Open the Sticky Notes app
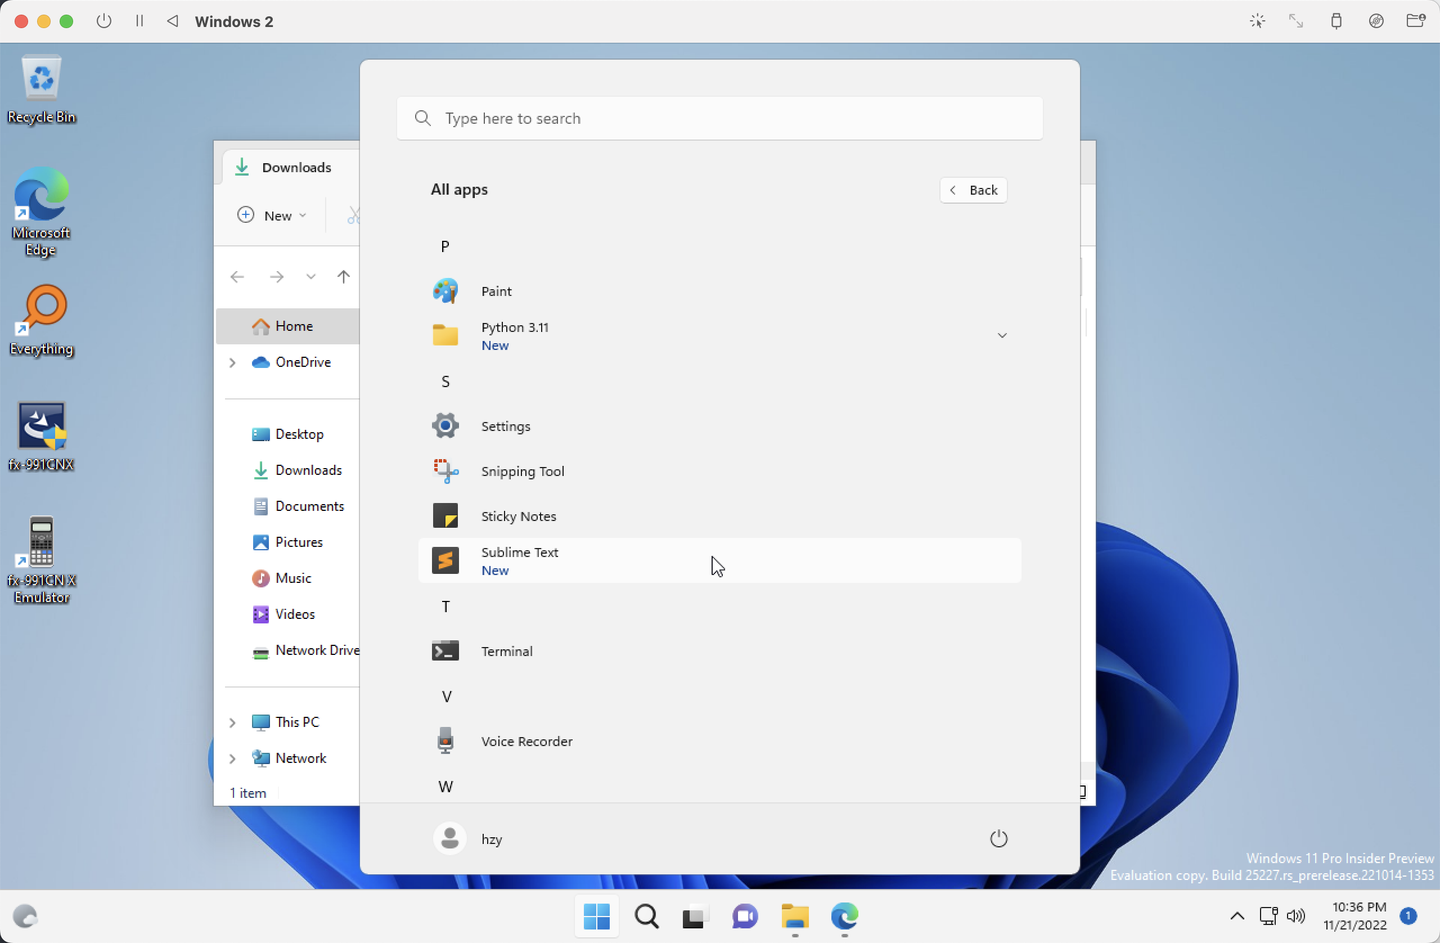Image resolution: width=1440 pixels, height=943 pixels. pos(518,516)
